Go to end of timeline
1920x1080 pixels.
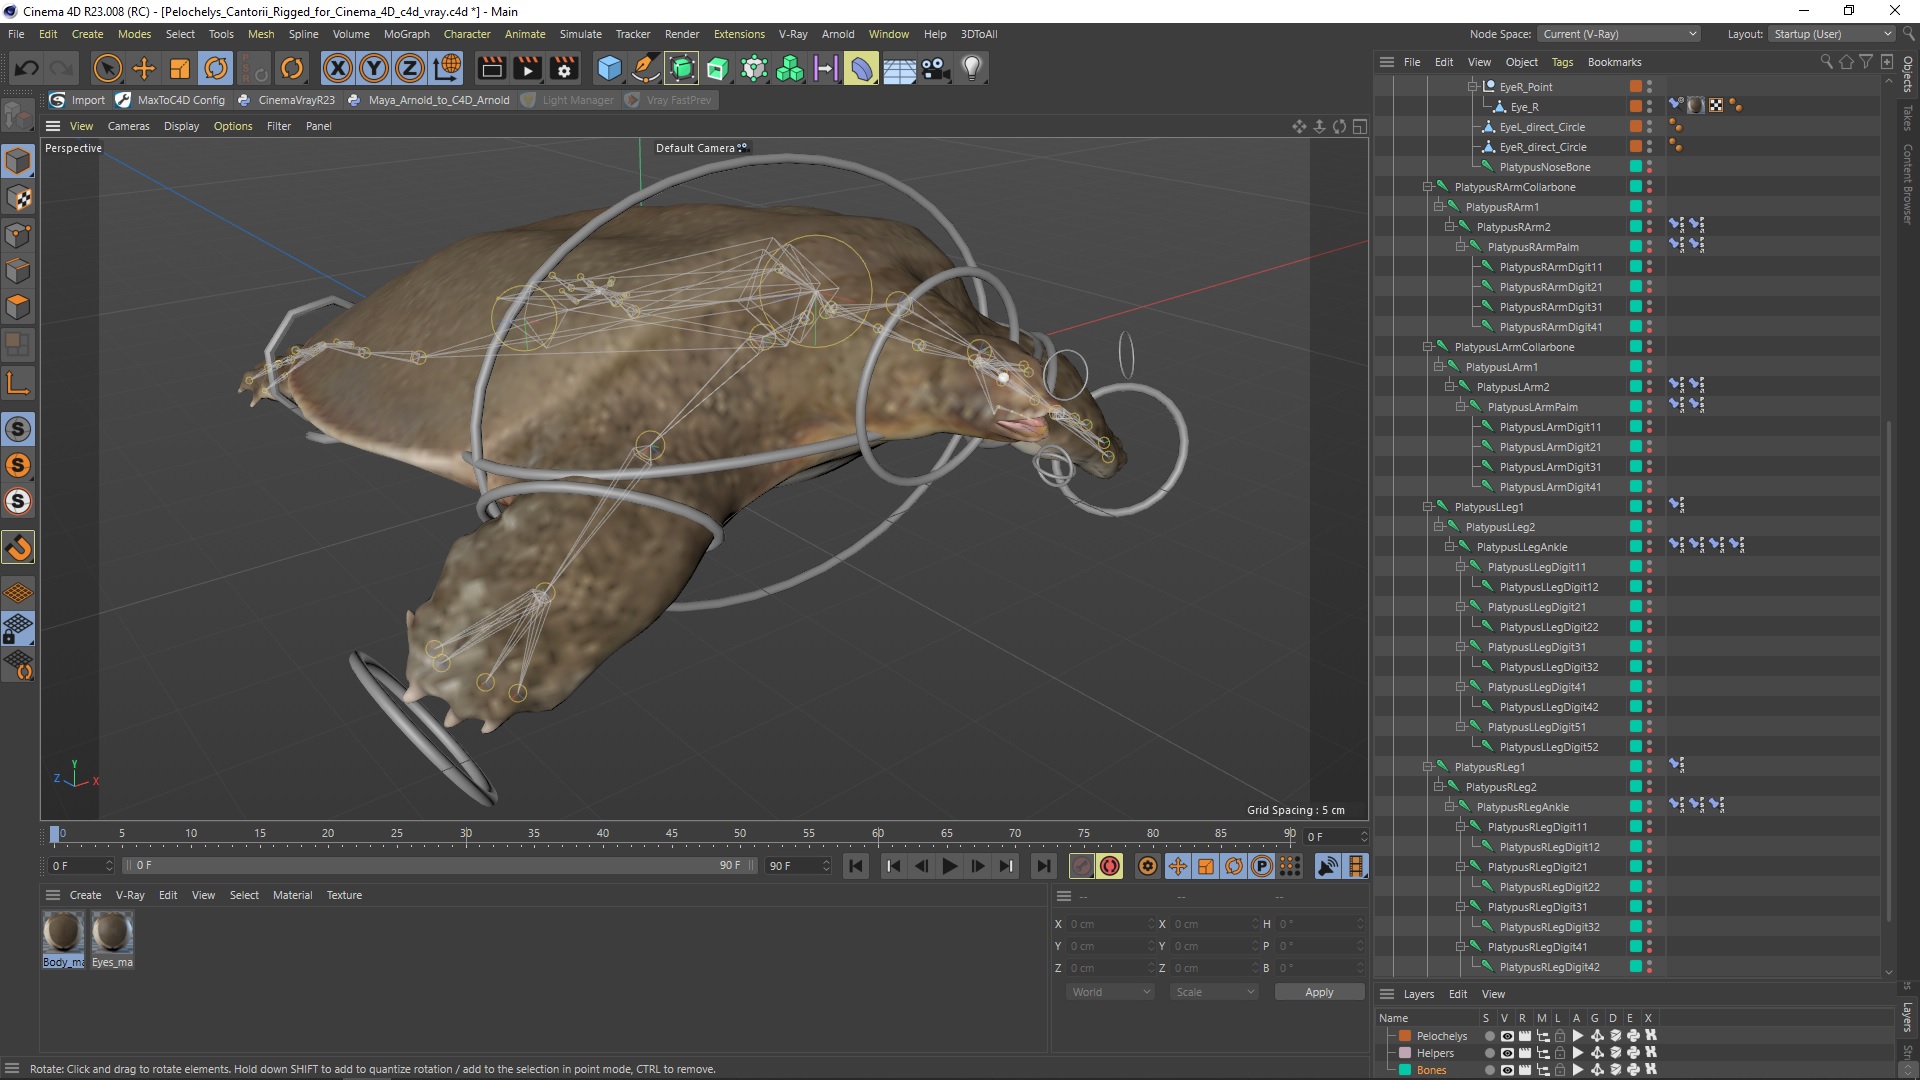coord(1043,866)
